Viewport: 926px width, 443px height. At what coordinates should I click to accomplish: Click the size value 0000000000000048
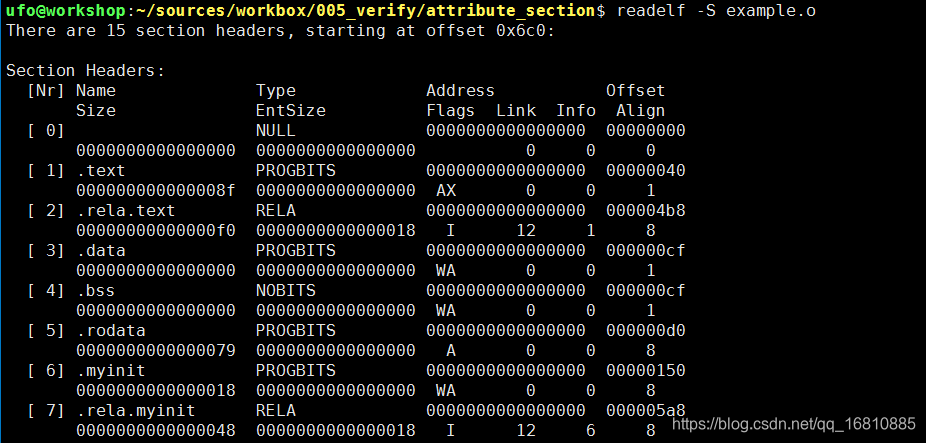pyautogui.click(x=155, y=430)
